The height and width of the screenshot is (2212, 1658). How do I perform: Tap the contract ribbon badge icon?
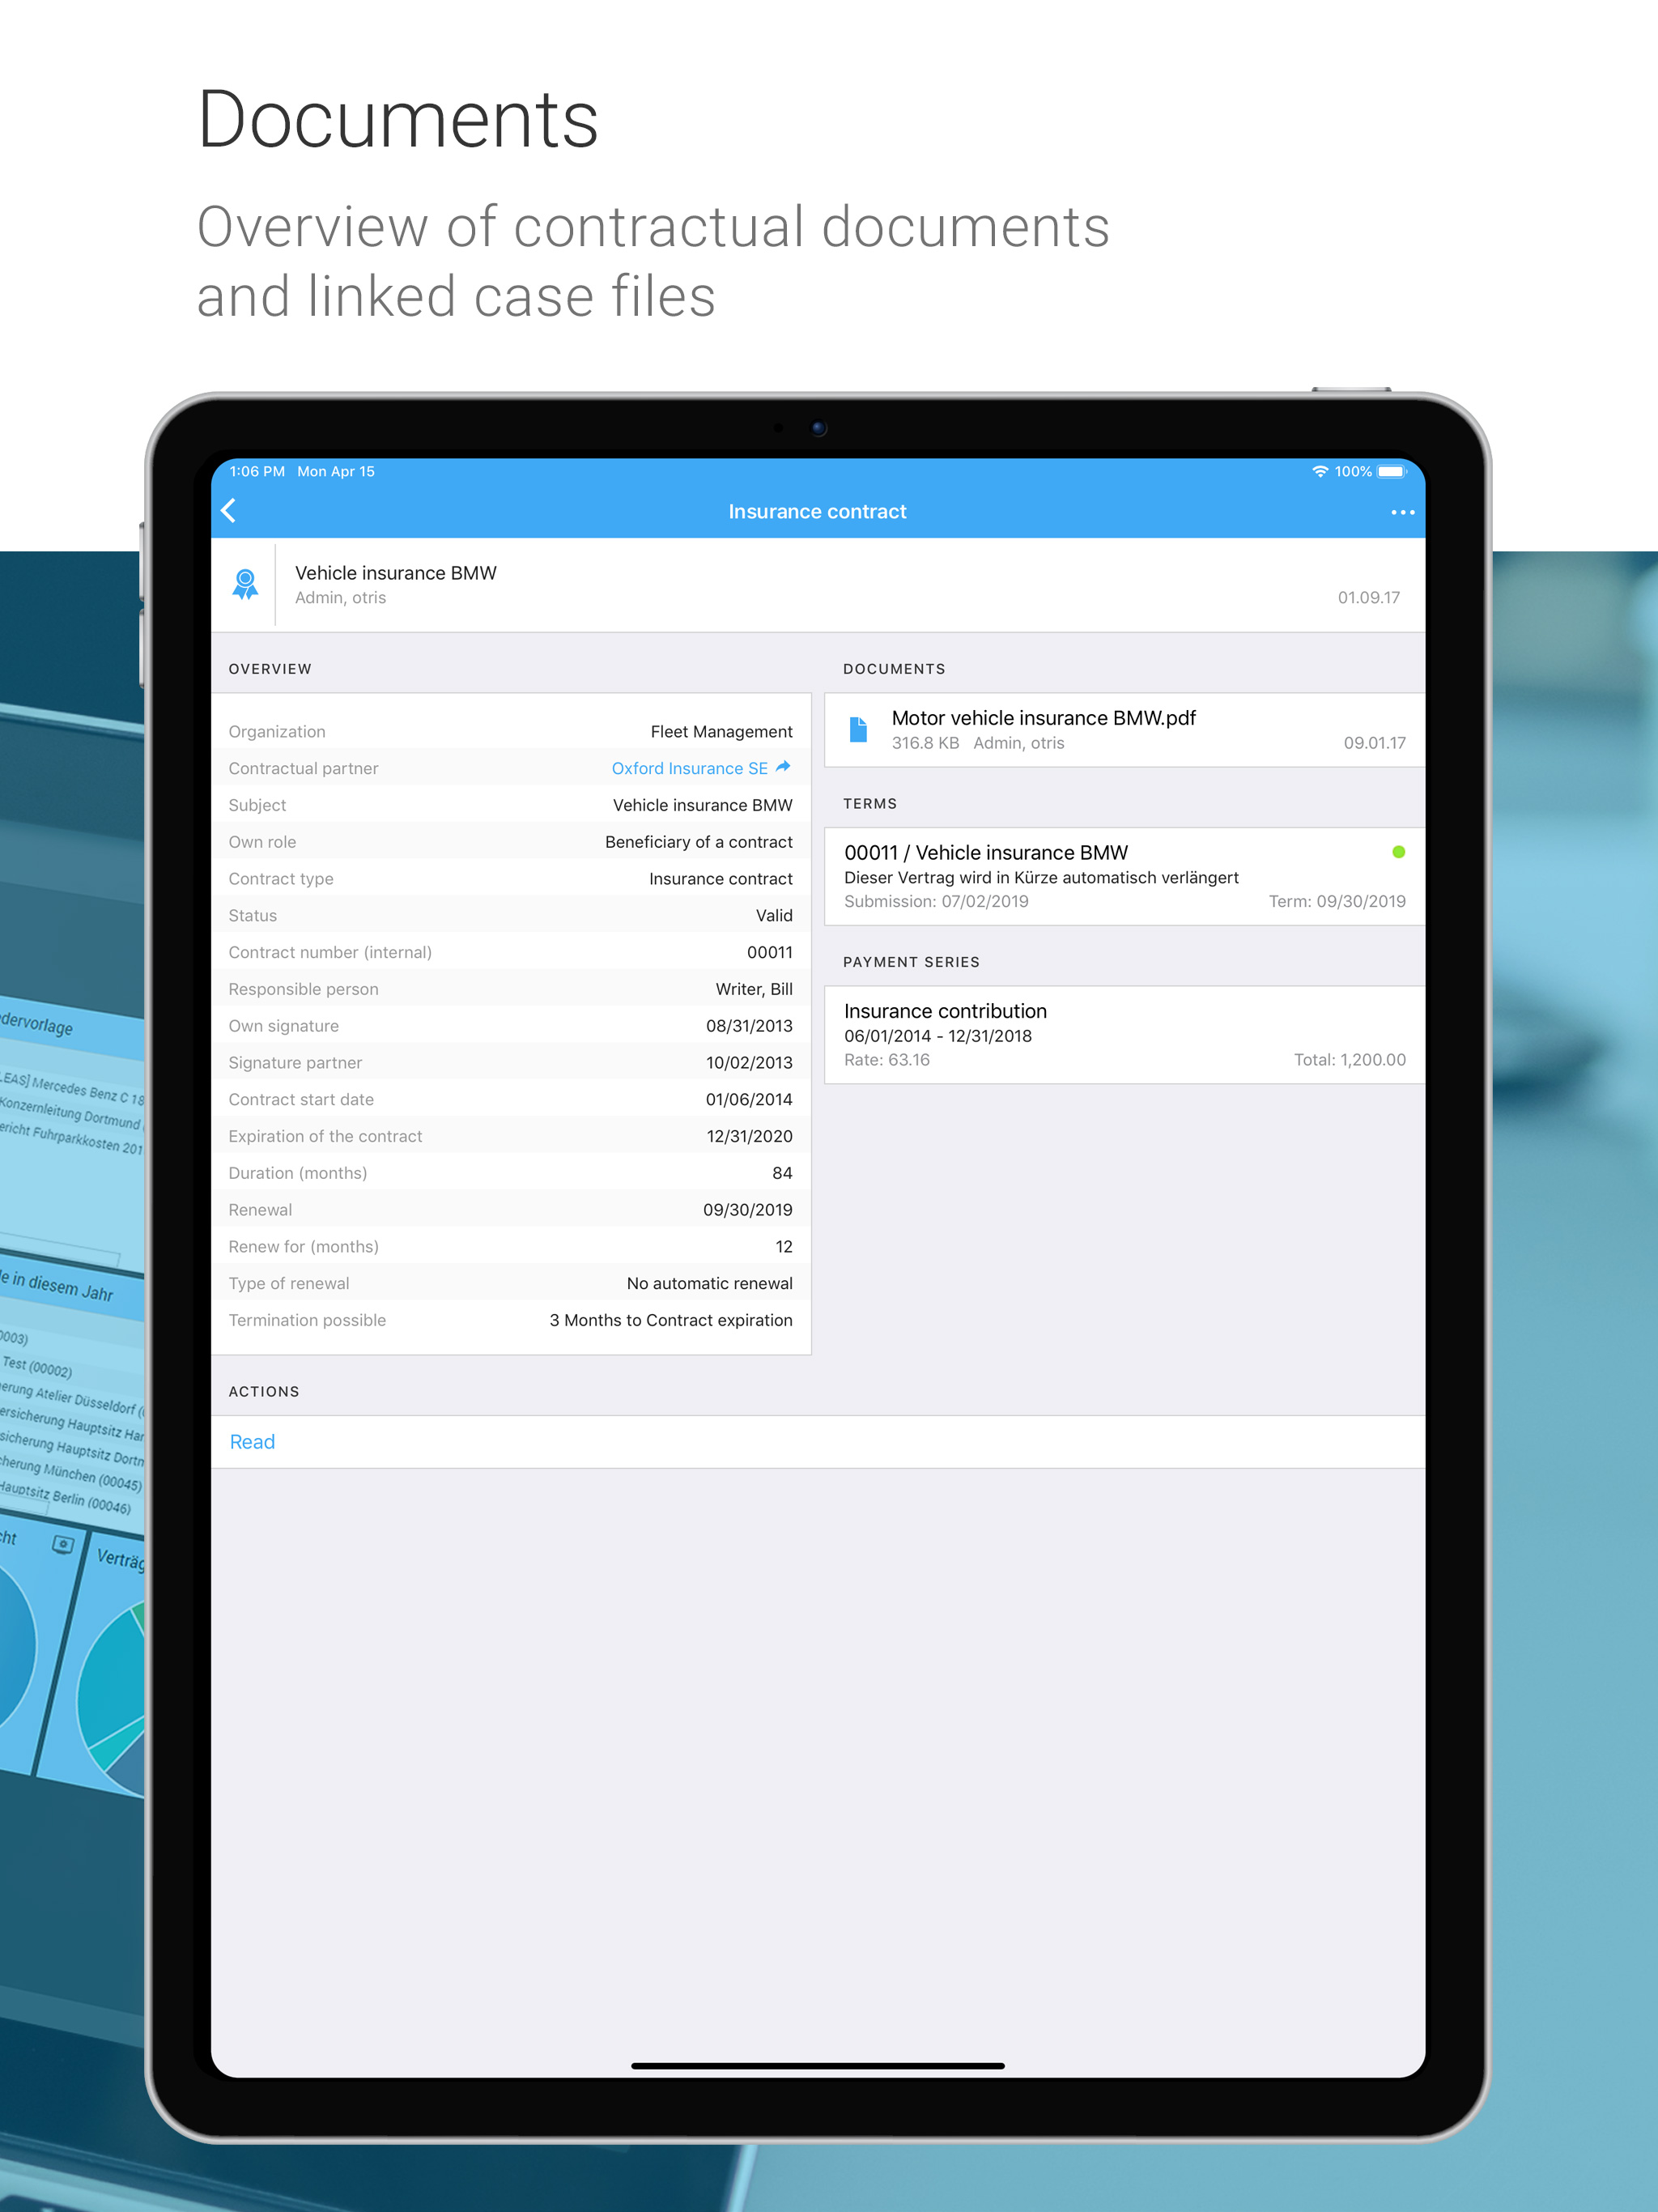[245, 584]
